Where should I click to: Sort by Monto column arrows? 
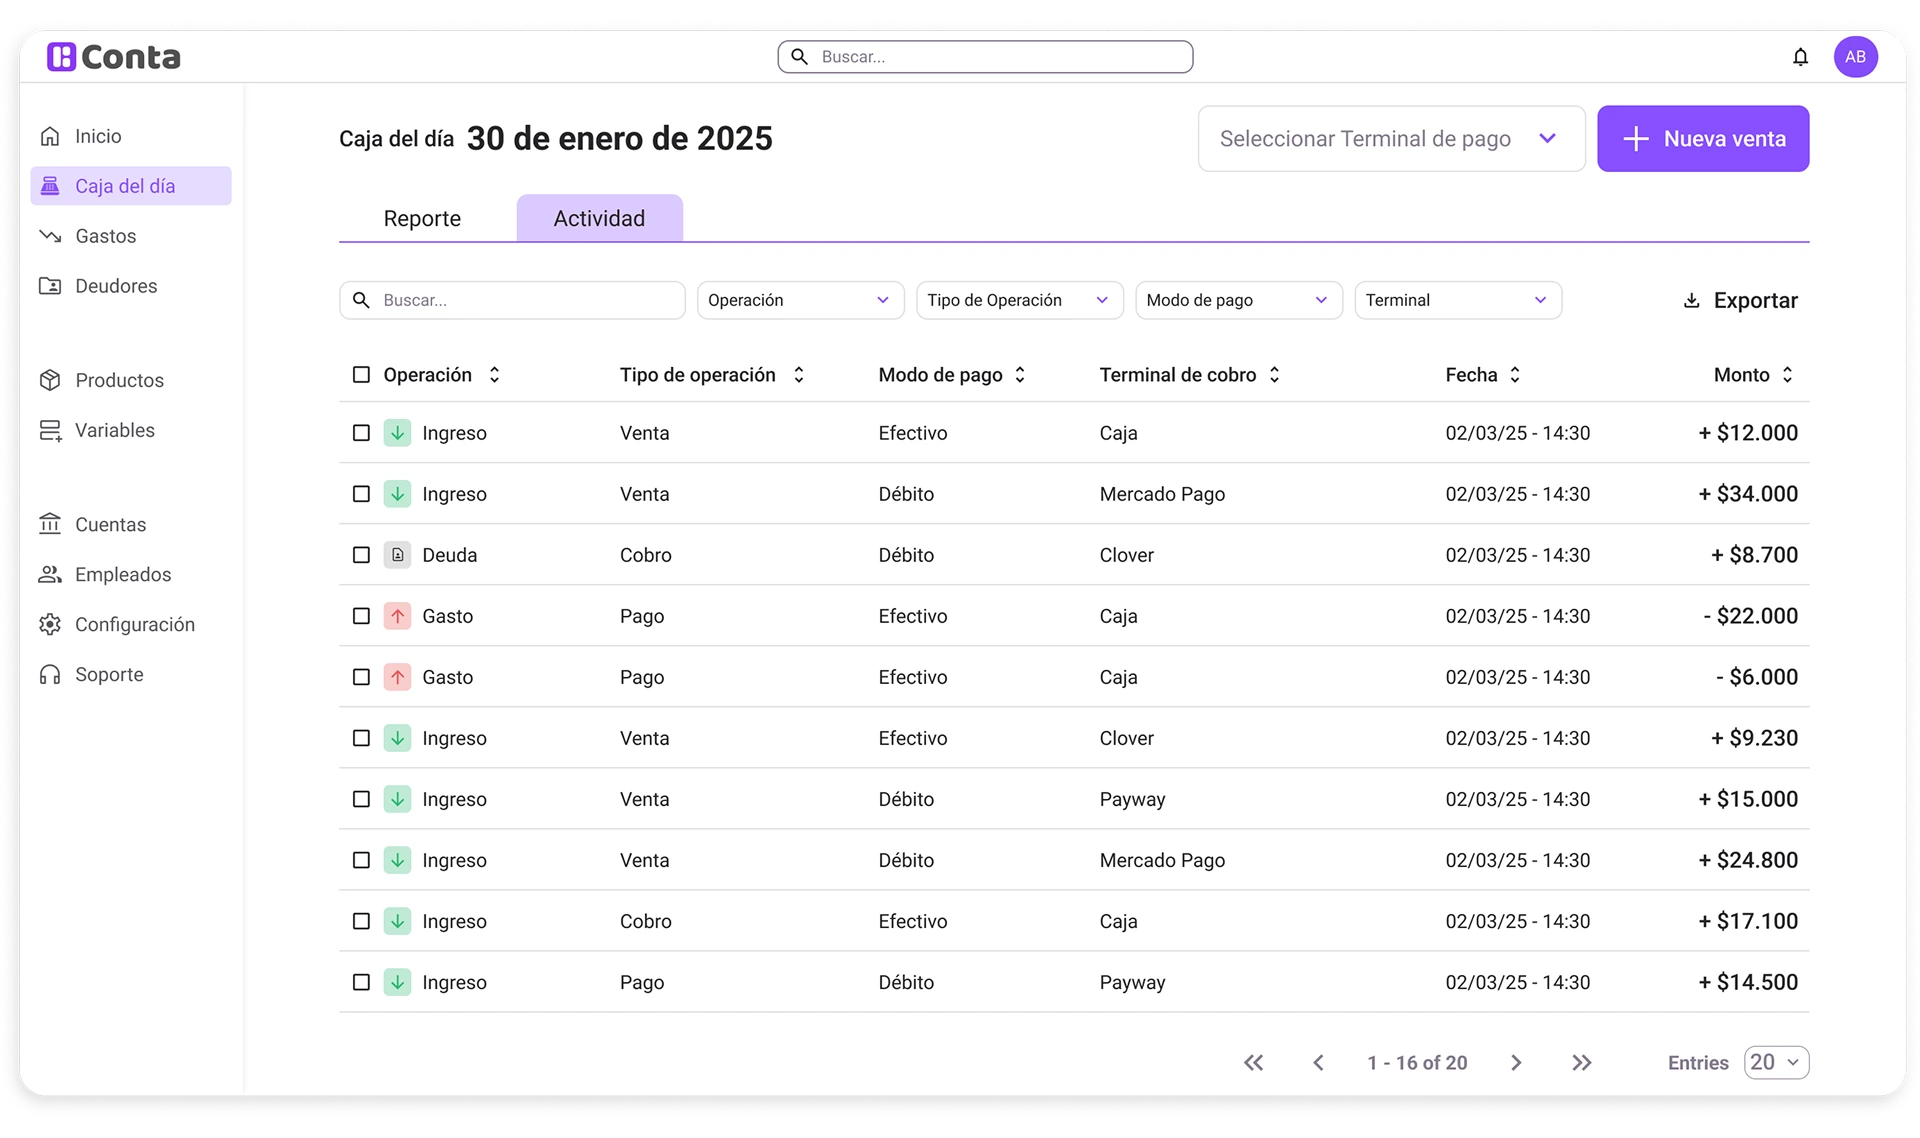coord(1787,375)
